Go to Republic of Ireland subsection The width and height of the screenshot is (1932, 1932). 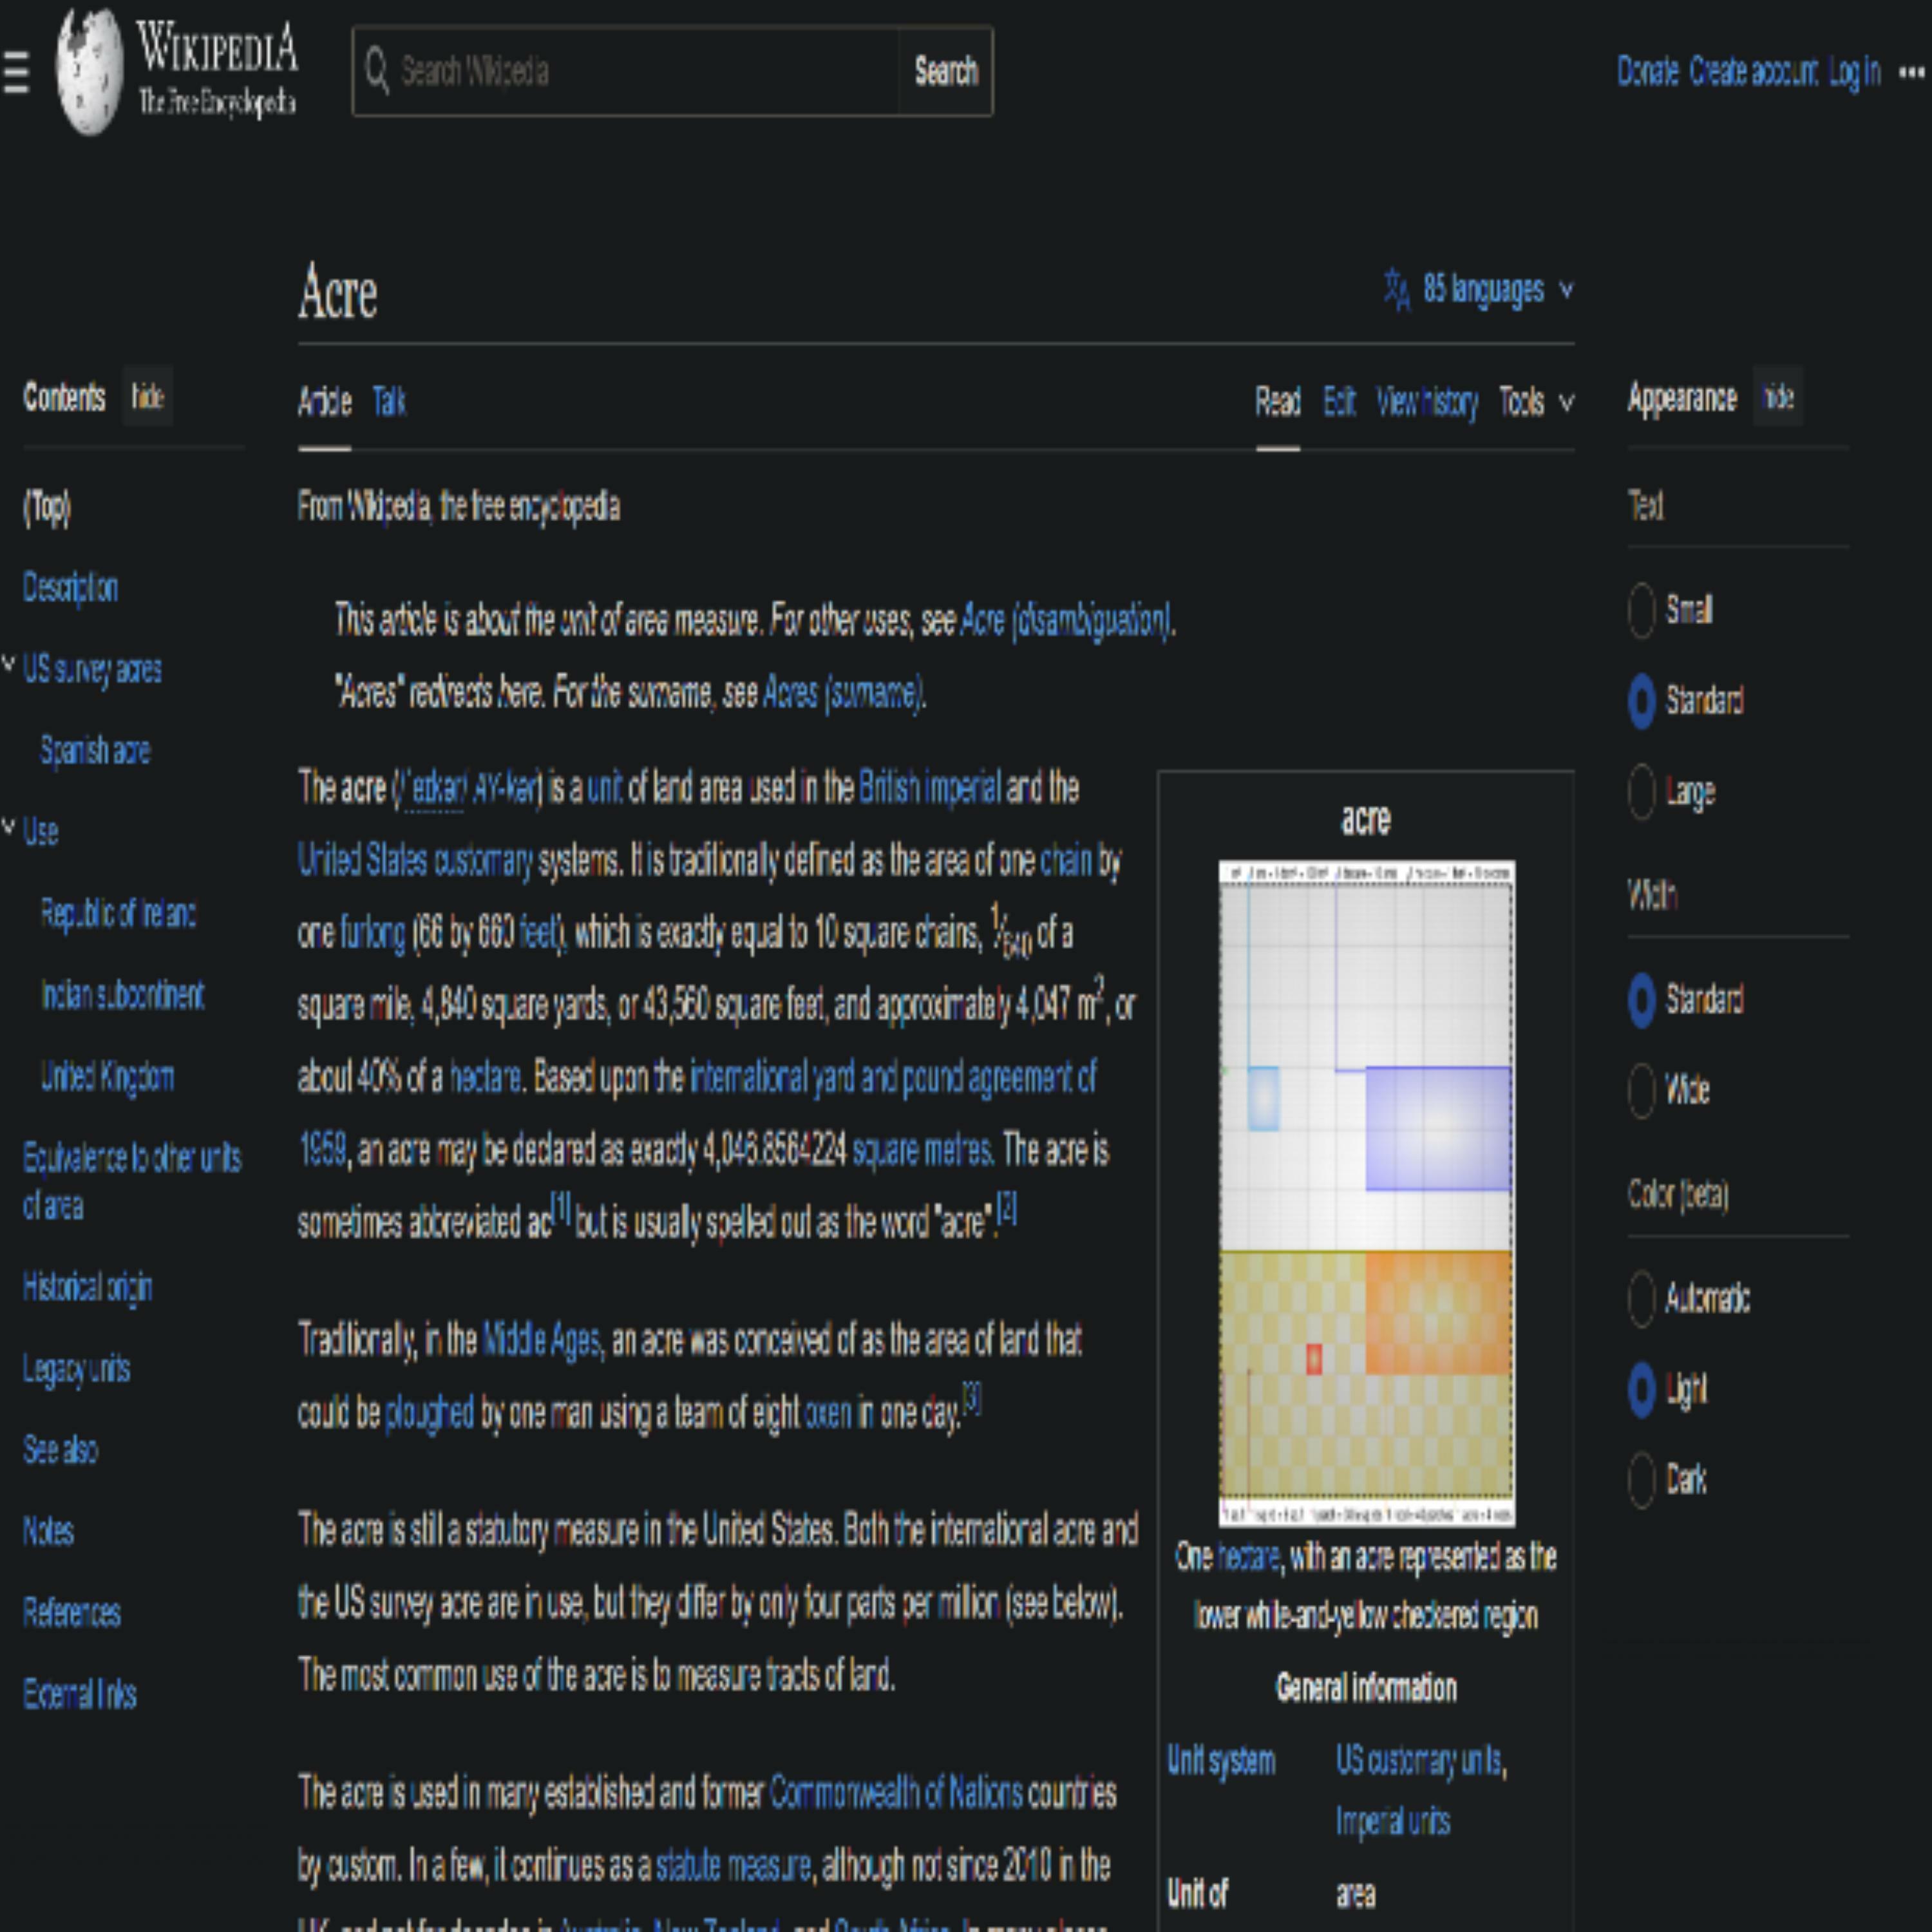(118, 913)
